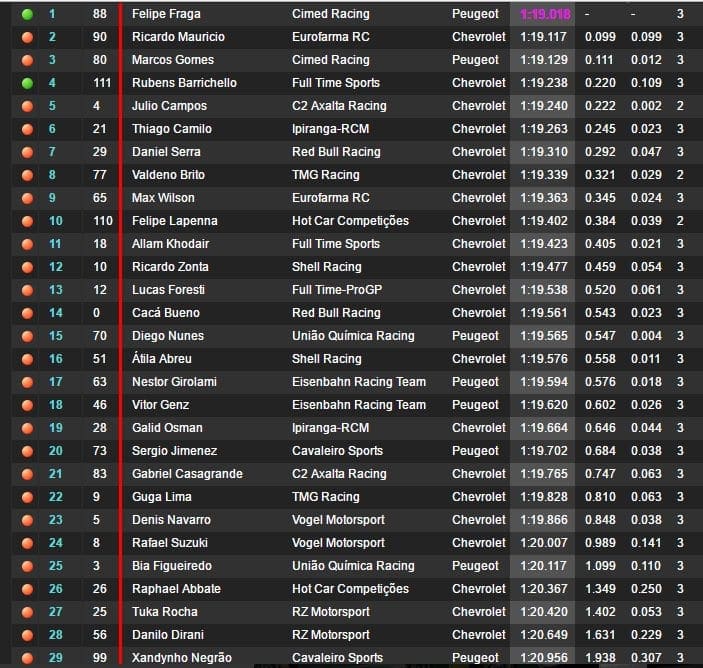Select Peugeot manufacturer in Diego Nunes row
The height and width of the screenshot is (668, 703).
475,336
